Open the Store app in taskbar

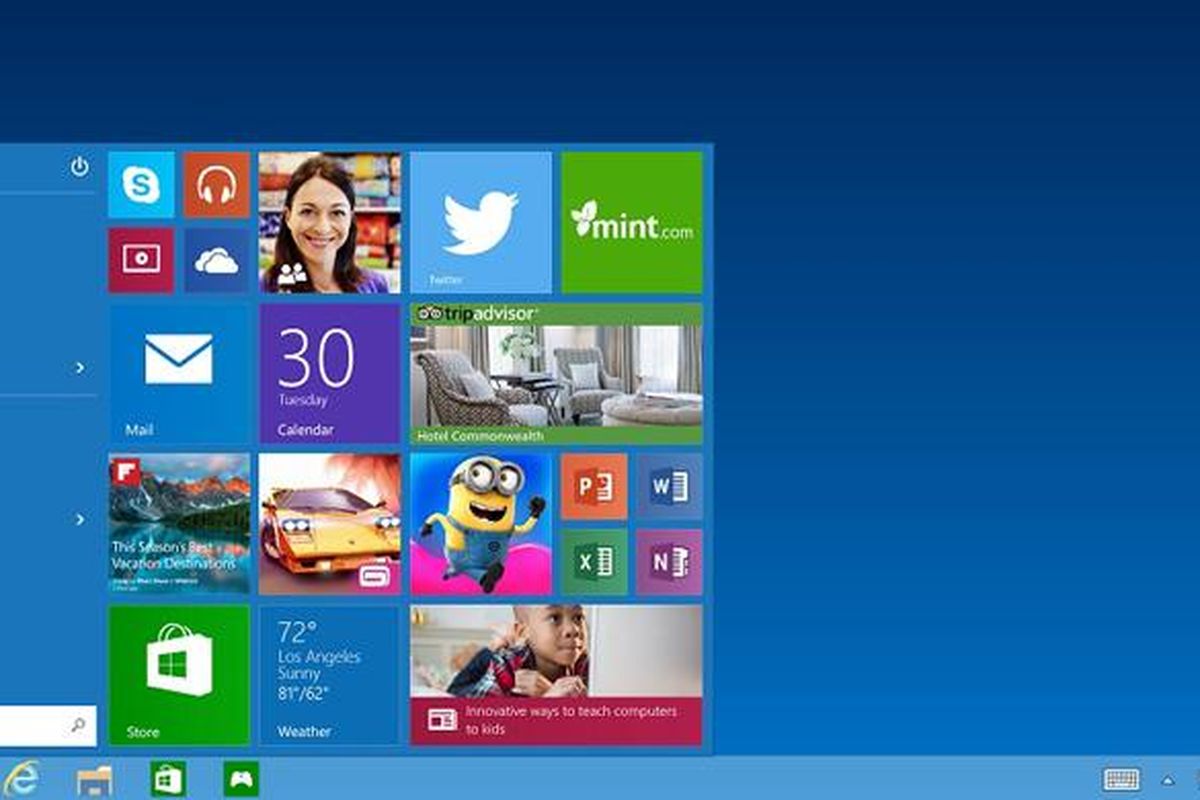pyautogui.click(x=168, y=779)
